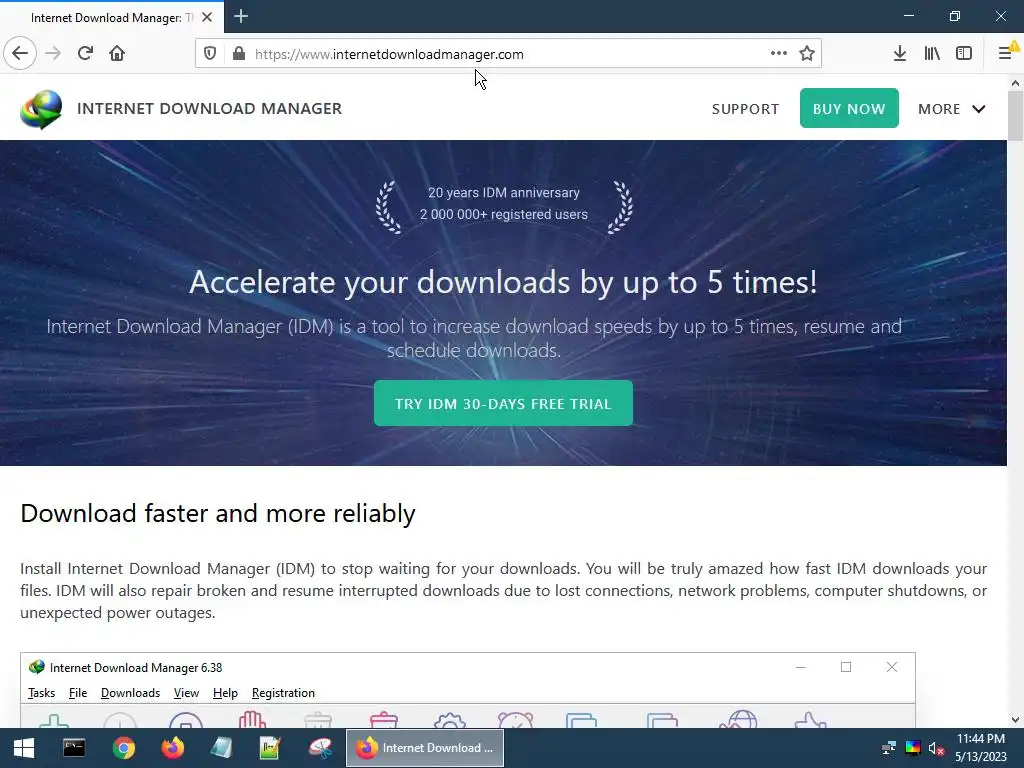
Task: Open the green notepad taskbar app
Action: point(270,748)
